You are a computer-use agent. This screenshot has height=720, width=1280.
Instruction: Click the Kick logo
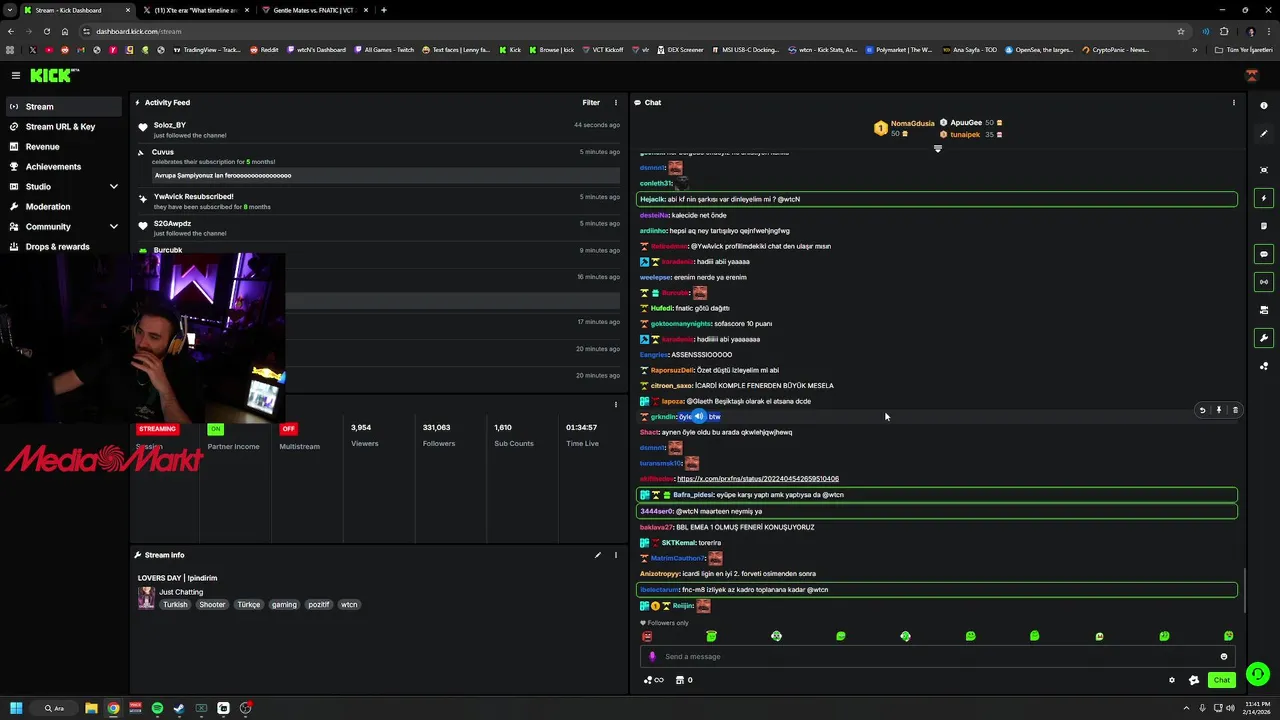click(x=54, y=75)
